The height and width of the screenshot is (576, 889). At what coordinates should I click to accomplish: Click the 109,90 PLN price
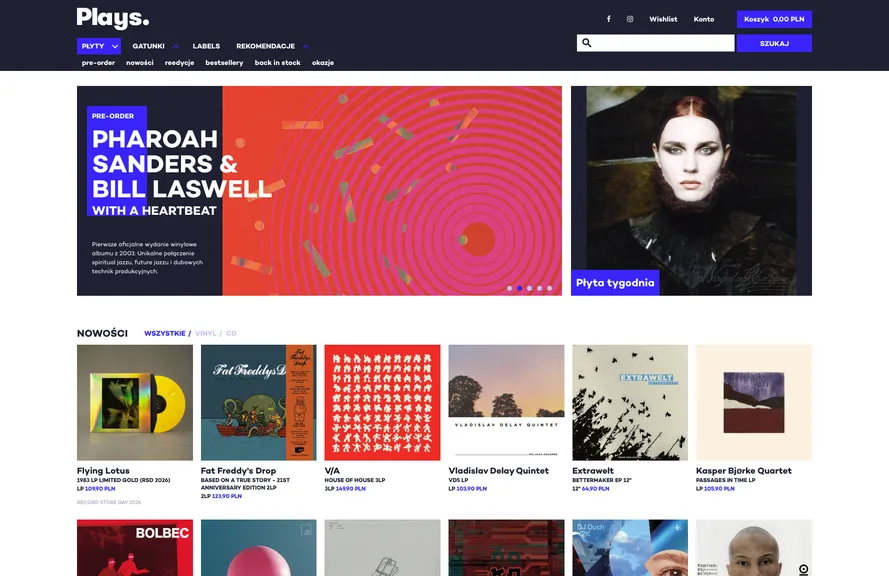100,489
